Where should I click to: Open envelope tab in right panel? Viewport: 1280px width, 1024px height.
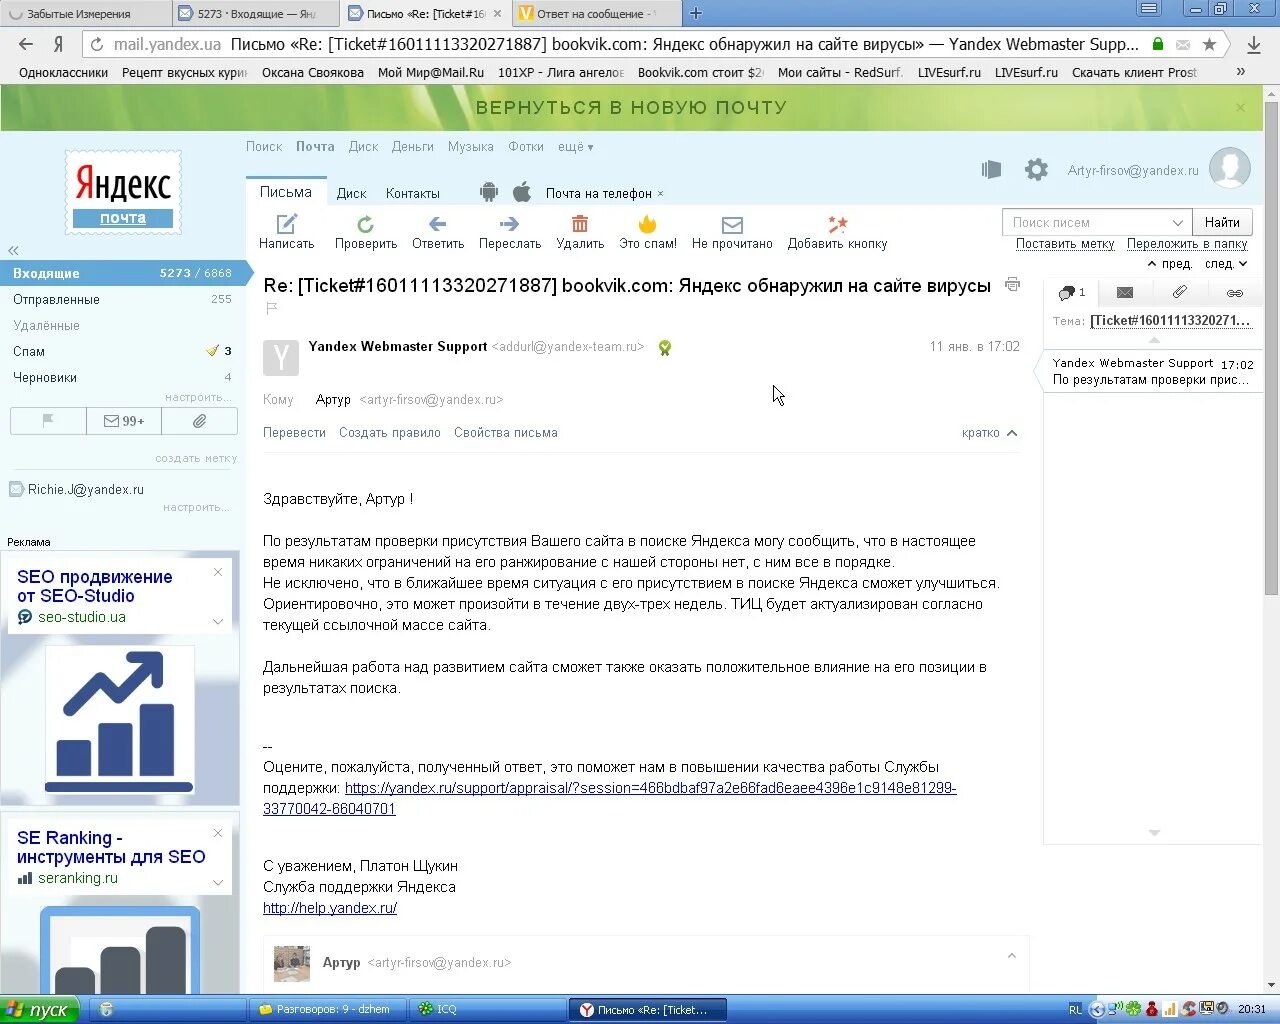click(x=1125, y=292)
